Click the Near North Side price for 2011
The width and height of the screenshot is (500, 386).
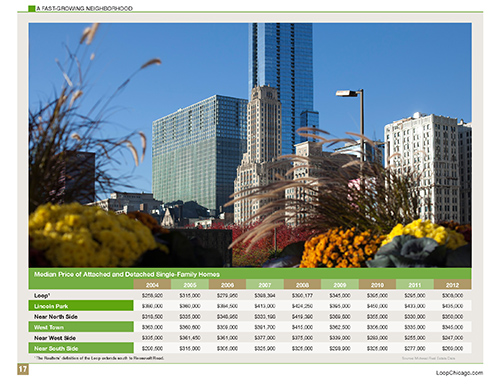415,317
